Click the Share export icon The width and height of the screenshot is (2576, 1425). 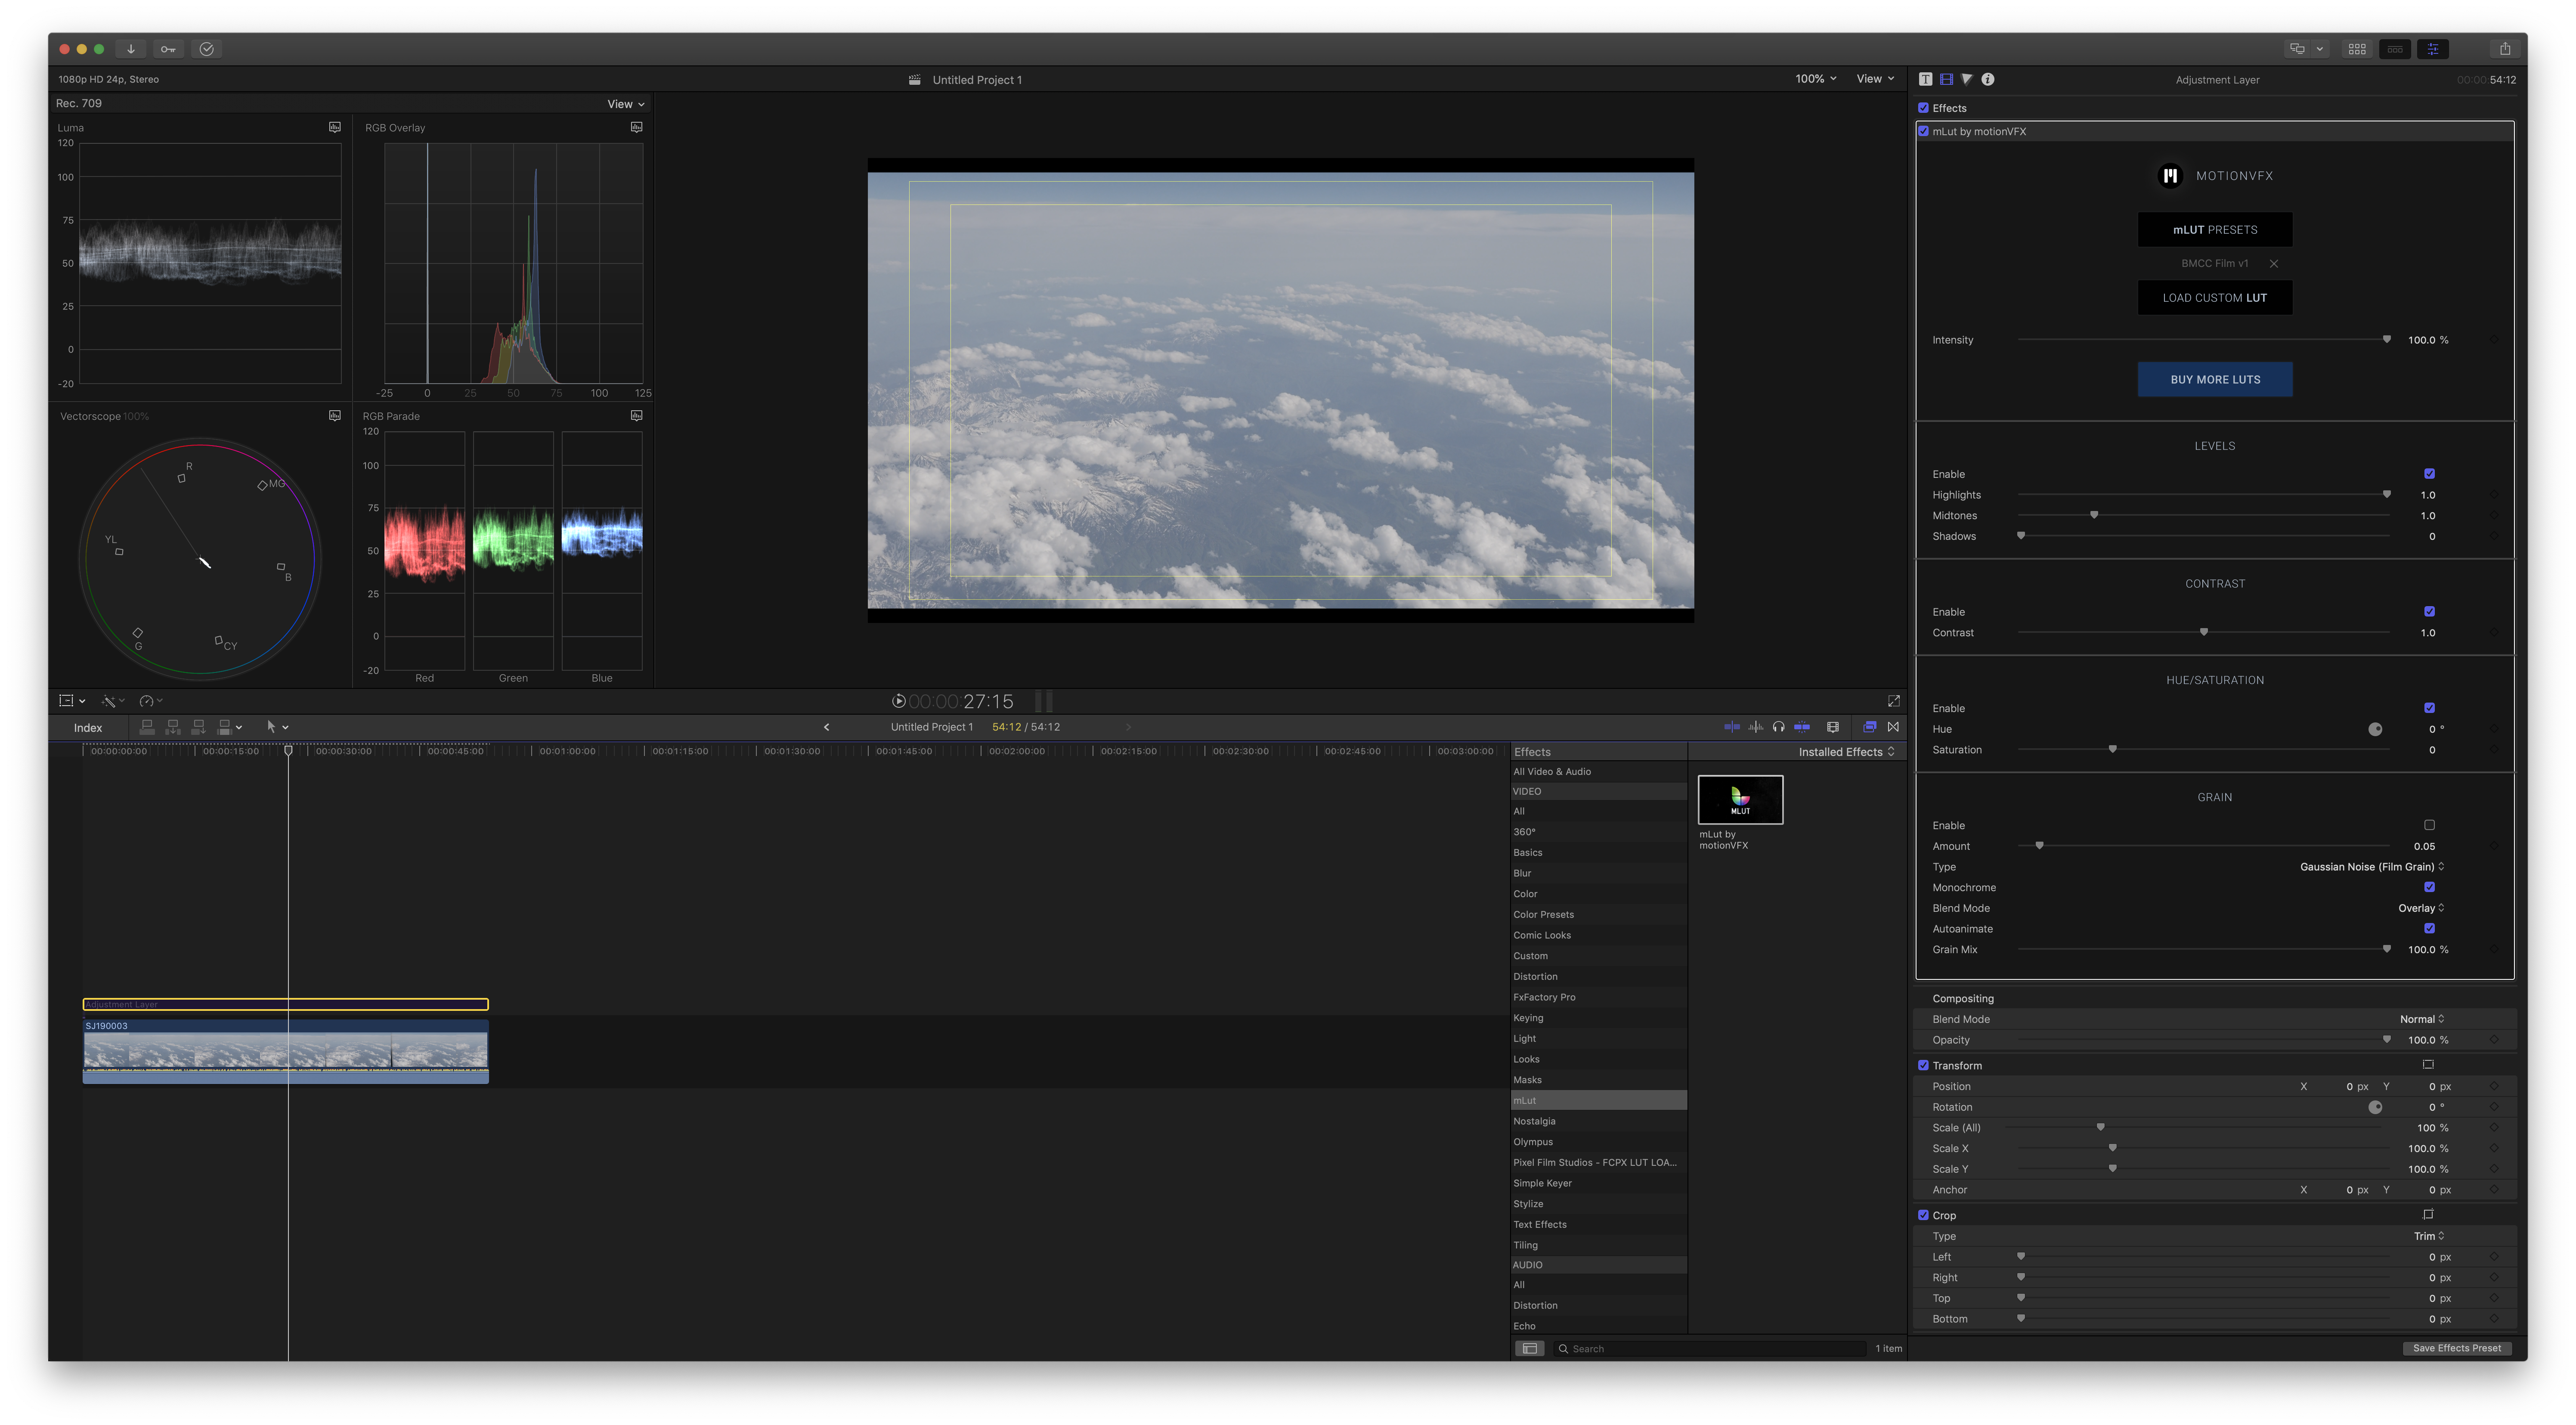(x=2504, y=49)
